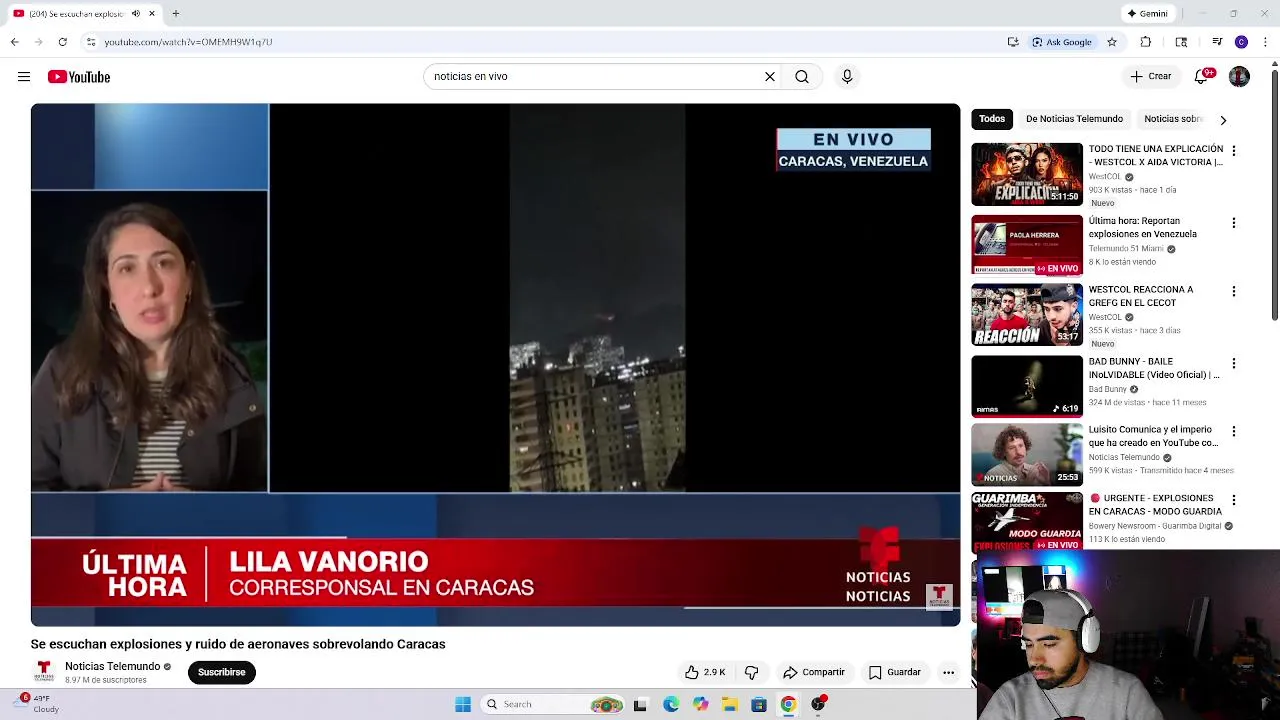Open the 'WESTCOL REACCIONA' 53:17 thumbnail
This screenshot has width=1280, height=720.
tap(1027, 314)
